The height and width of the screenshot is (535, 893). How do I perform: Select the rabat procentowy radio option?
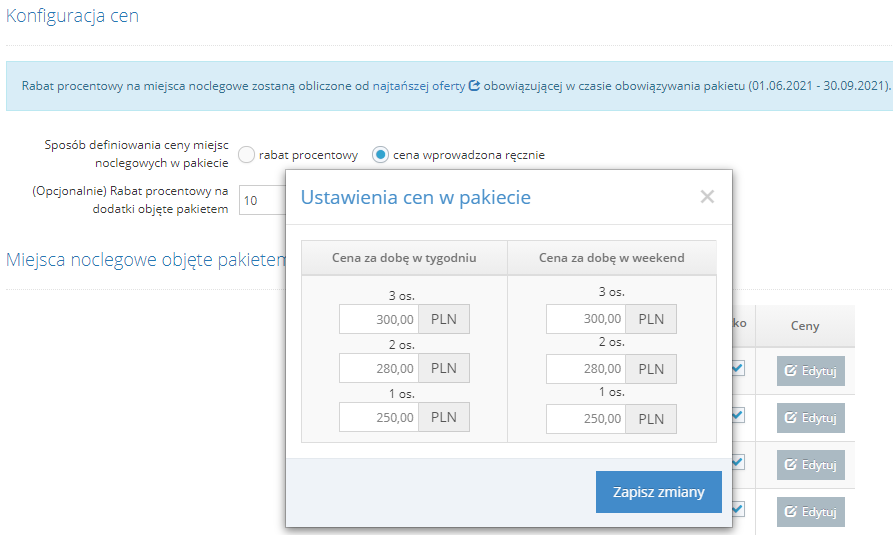(x=247, y=155)
